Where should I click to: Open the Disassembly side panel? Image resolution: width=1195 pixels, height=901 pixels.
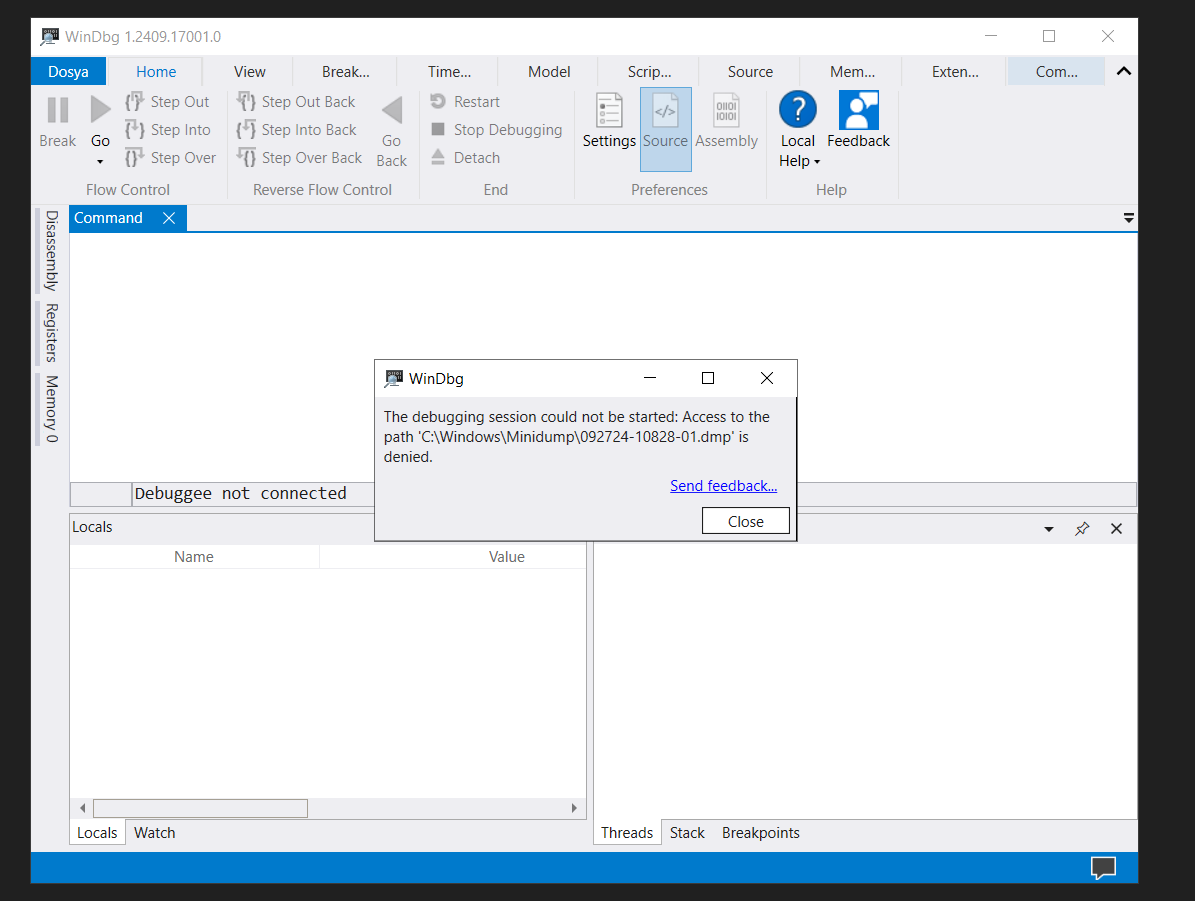point(51,251)
